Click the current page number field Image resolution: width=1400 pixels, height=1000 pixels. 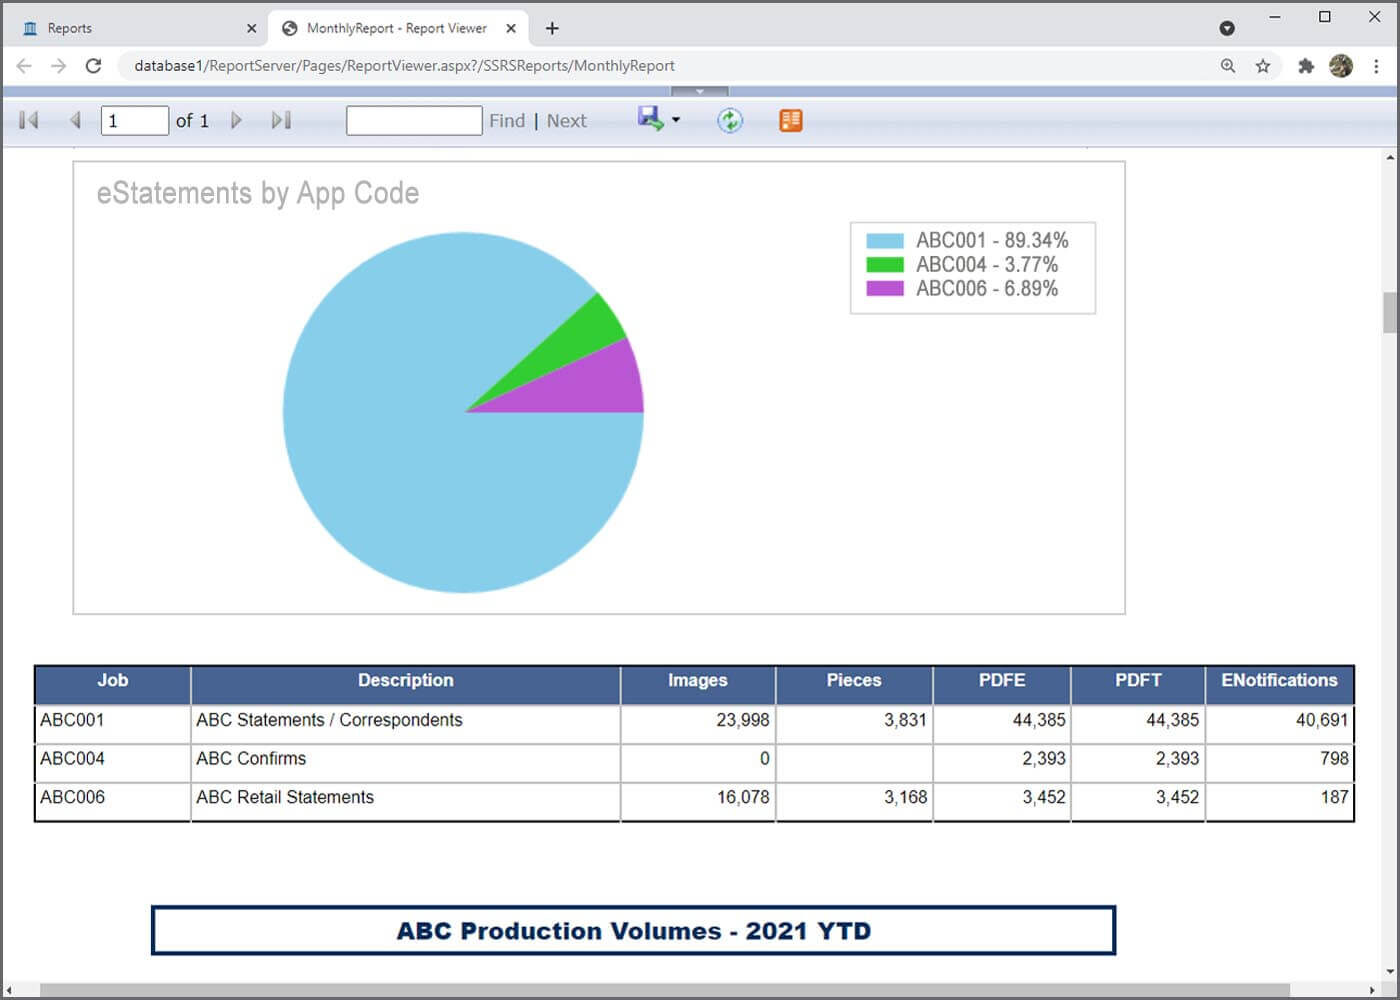134,121
